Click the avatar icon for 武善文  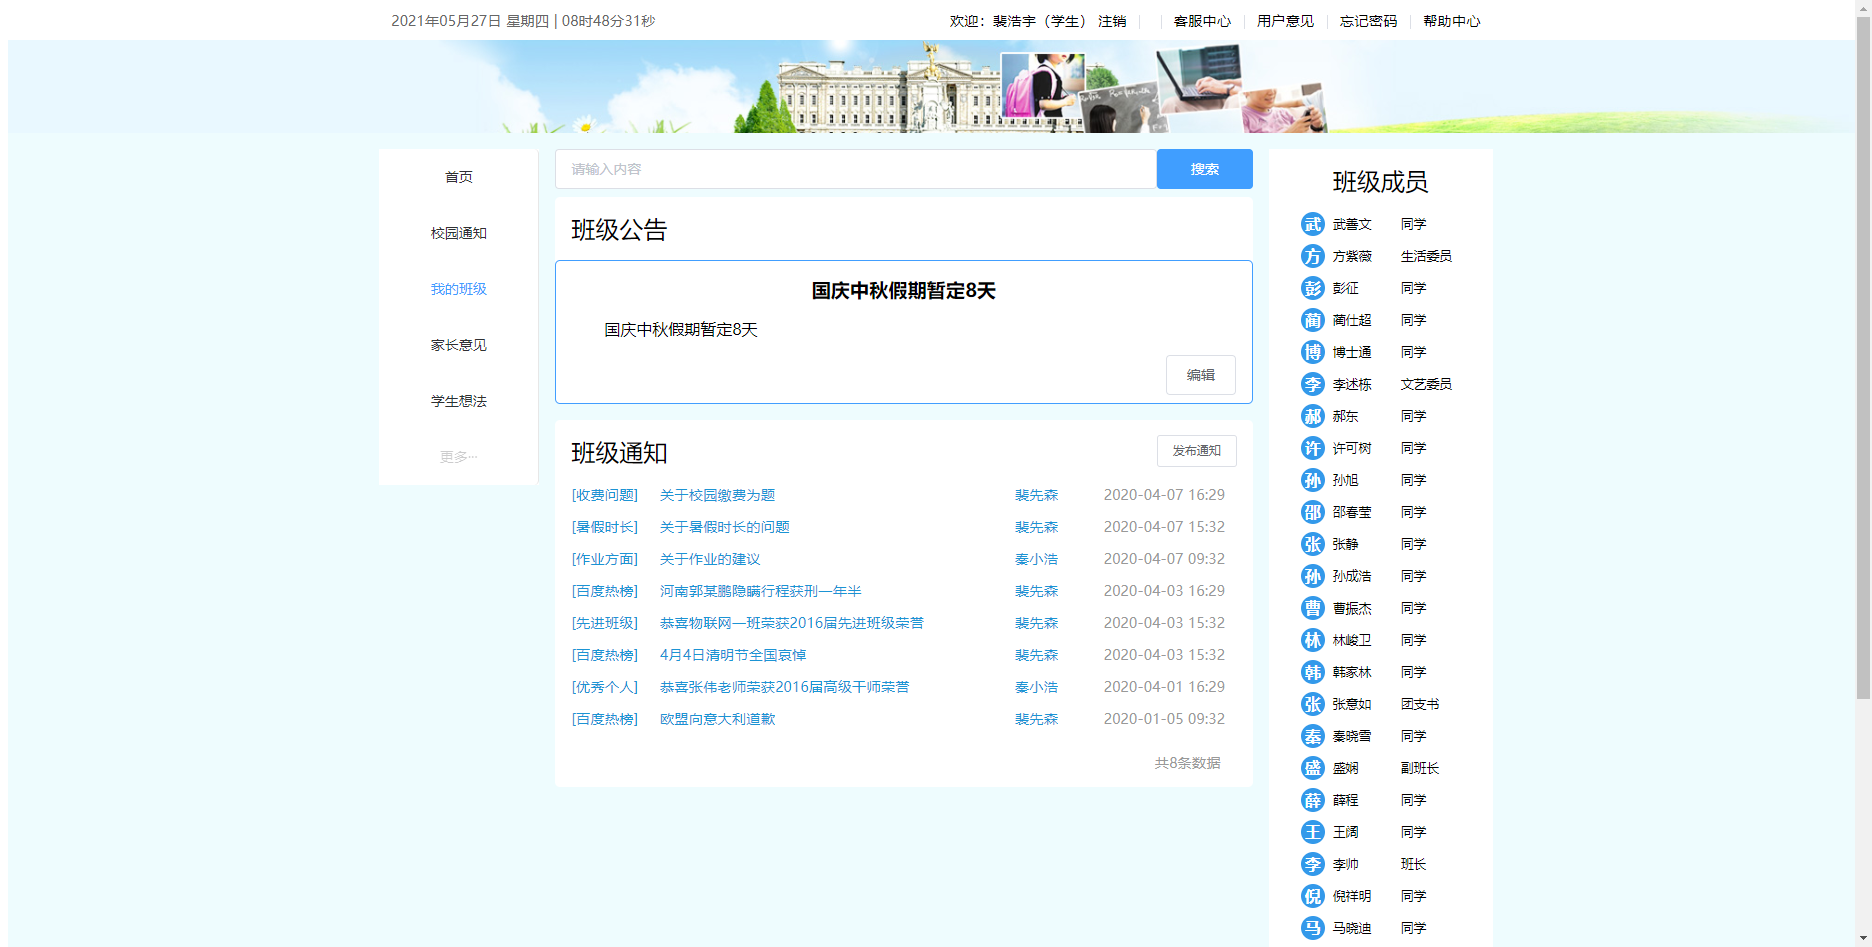[1312, 224]
